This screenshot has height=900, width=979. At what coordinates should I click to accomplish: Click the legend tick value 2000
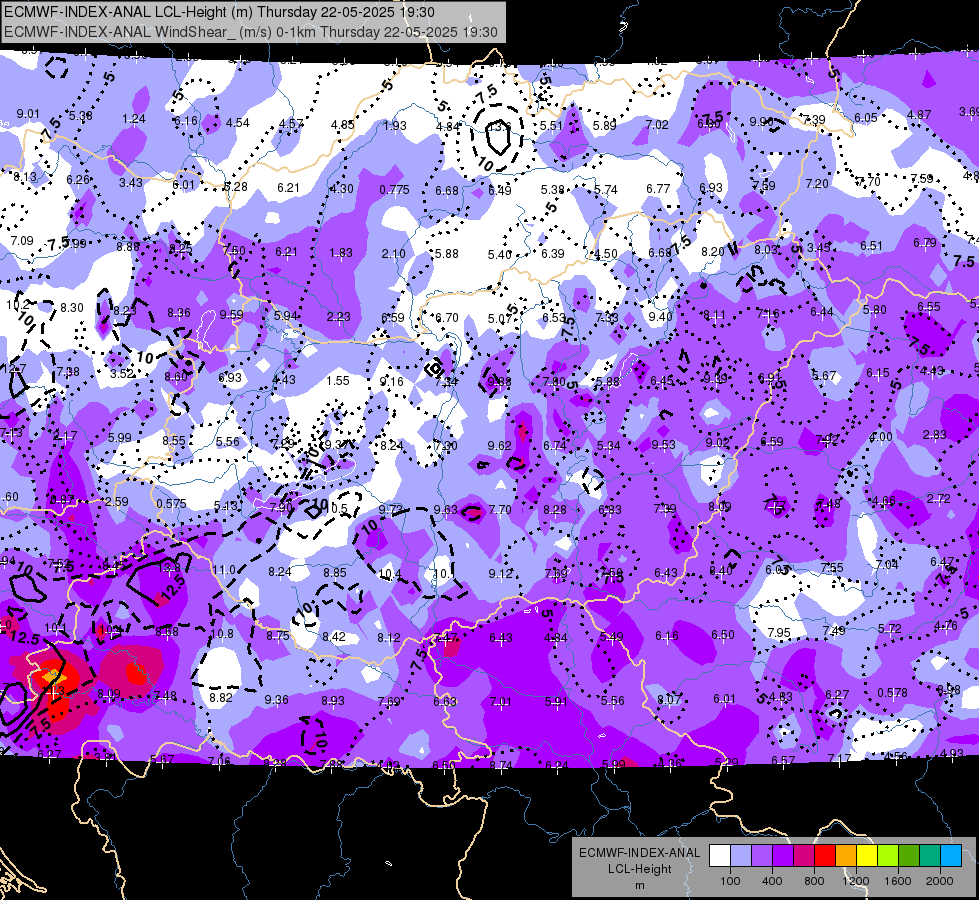coord(940,881)
